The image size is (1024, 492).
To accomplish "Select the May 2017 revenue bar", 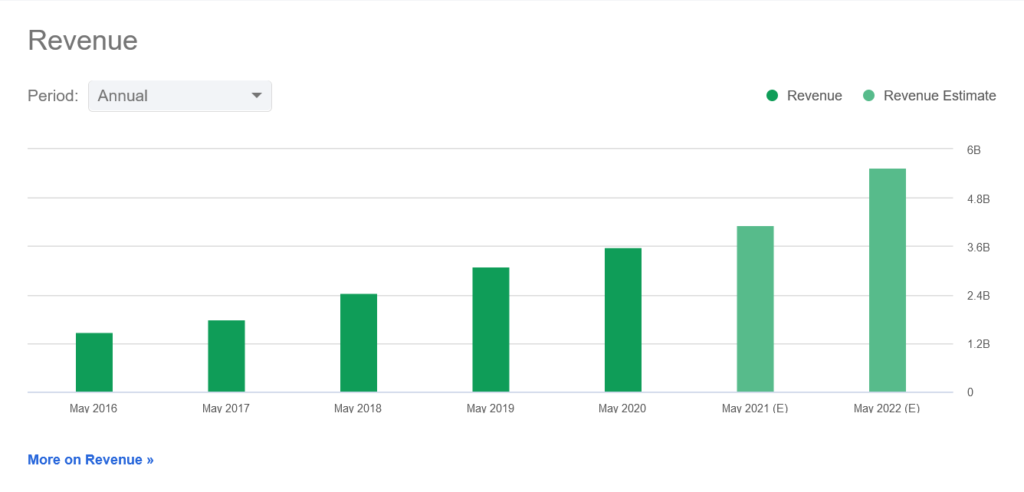I will (x=226, y=356).
